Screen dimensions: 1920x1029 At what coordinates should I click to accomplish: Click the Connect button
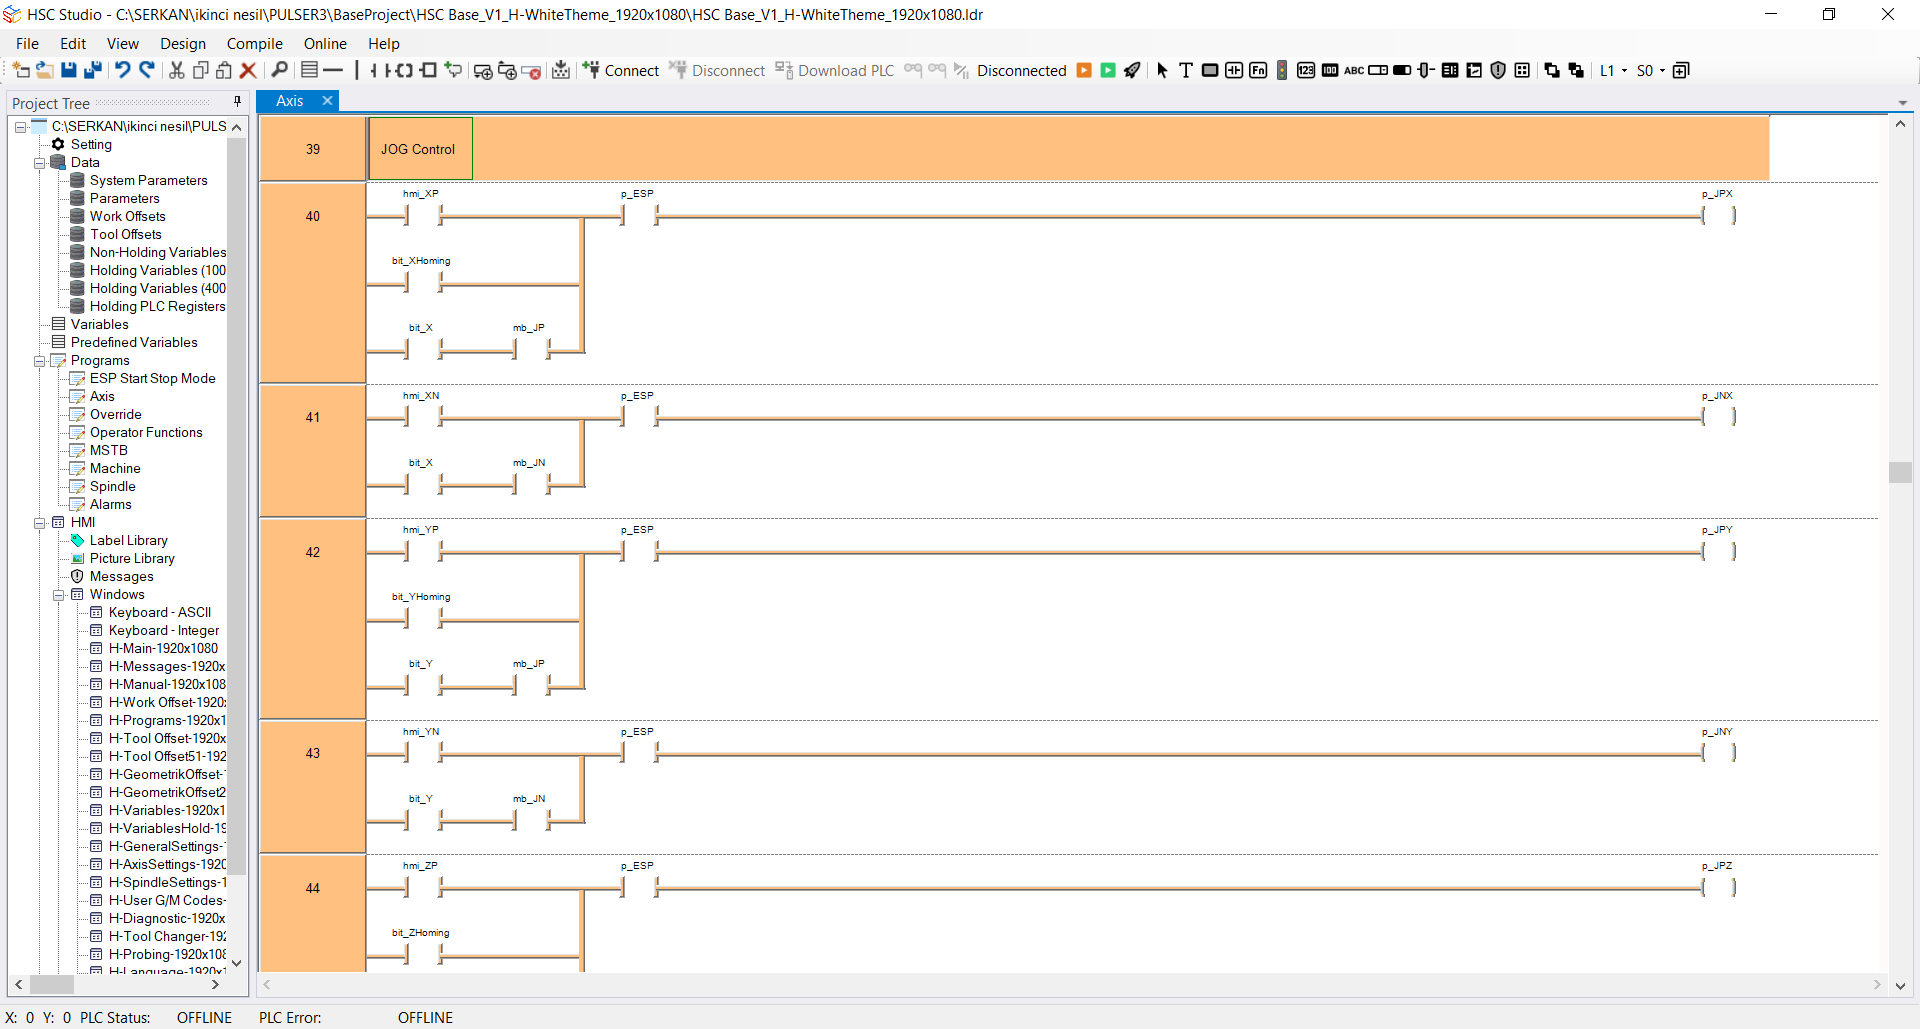(x=621, y=70)
